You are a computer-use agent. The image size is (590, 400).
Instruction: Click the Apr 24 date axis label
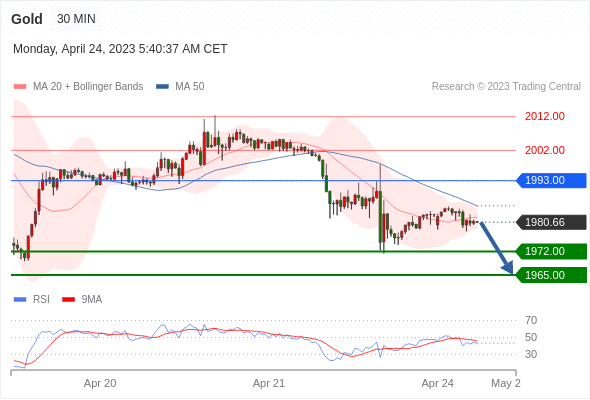pos(438,383)
